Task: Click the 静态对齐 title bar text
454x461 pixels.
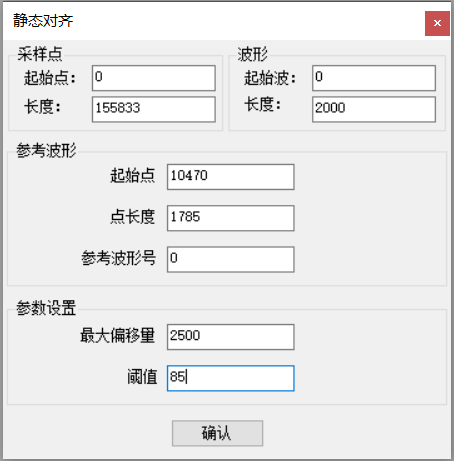Action: 43,21
